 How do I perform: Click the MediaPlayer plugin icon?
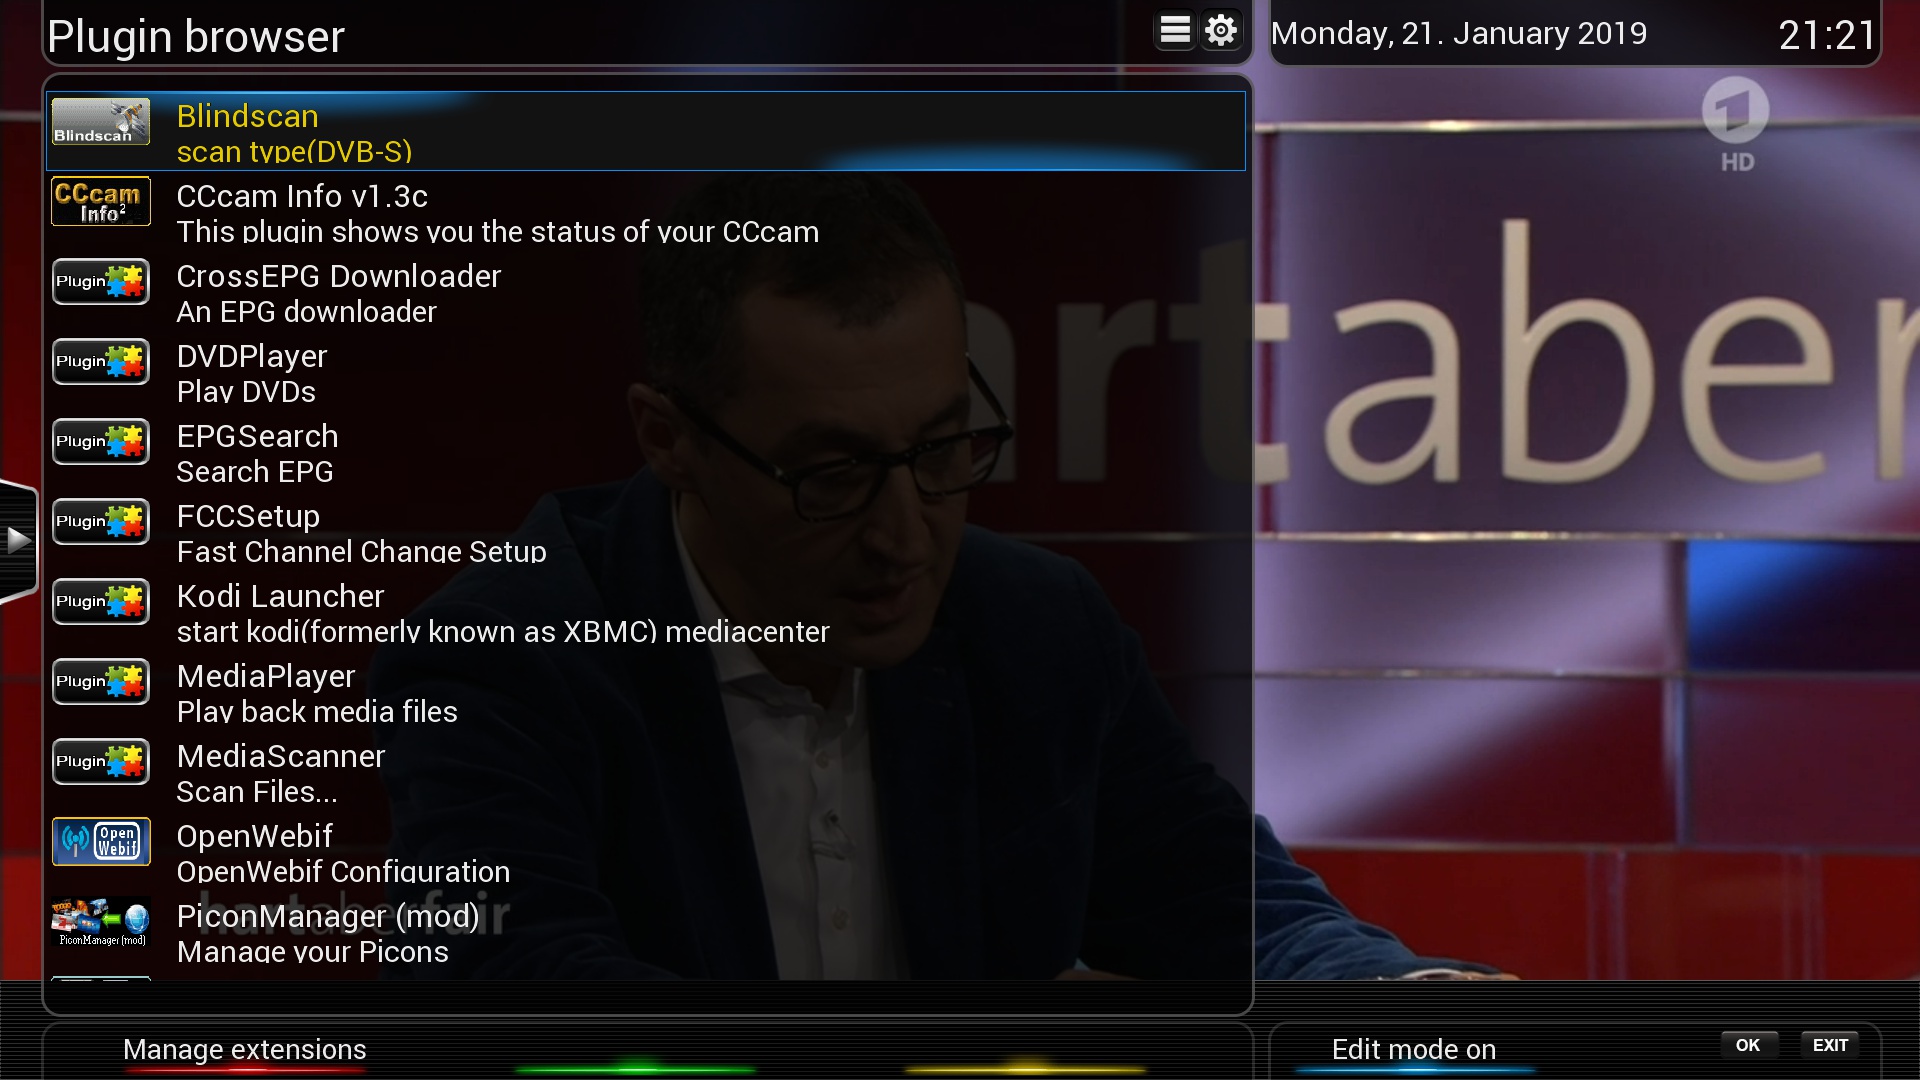click(x=100, y=681)
